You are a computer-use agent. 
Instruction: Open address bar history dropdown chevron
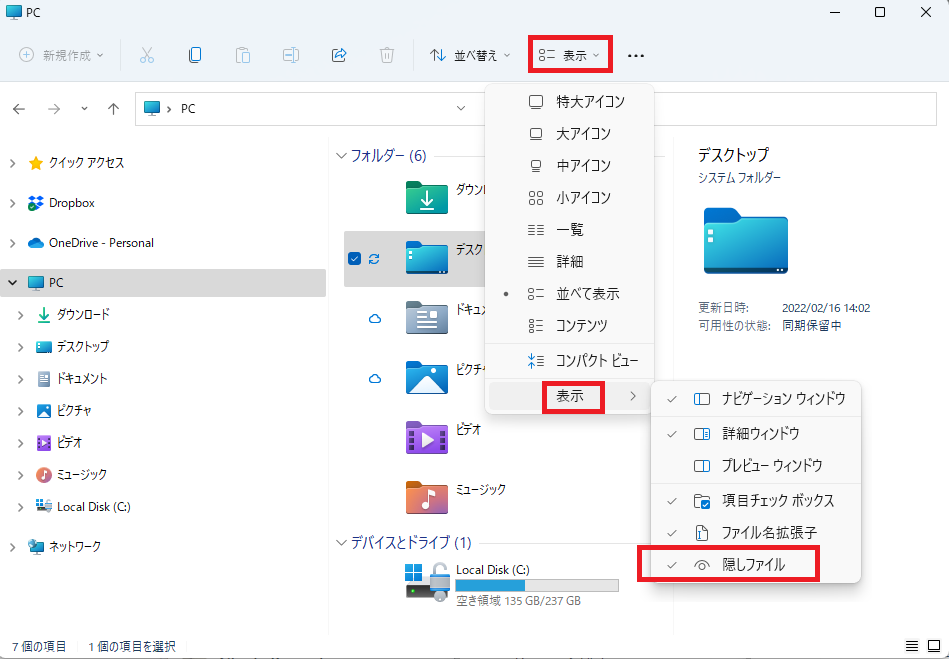click(461, 109)
